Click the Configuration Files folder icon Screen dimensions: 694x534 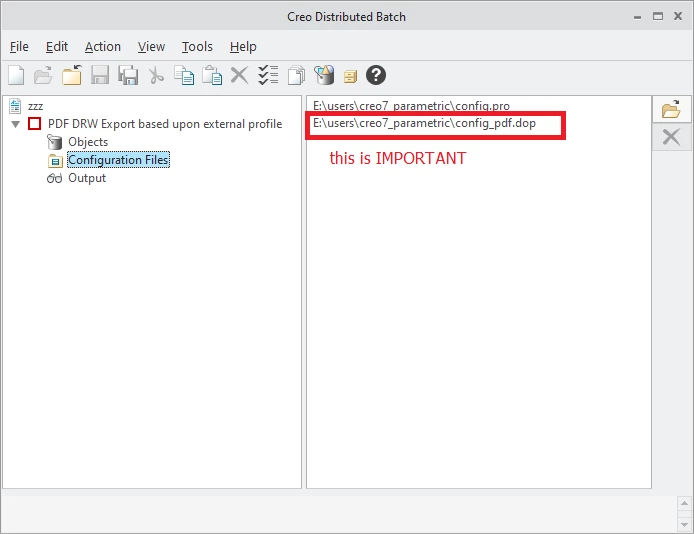[x=55, y=160]
